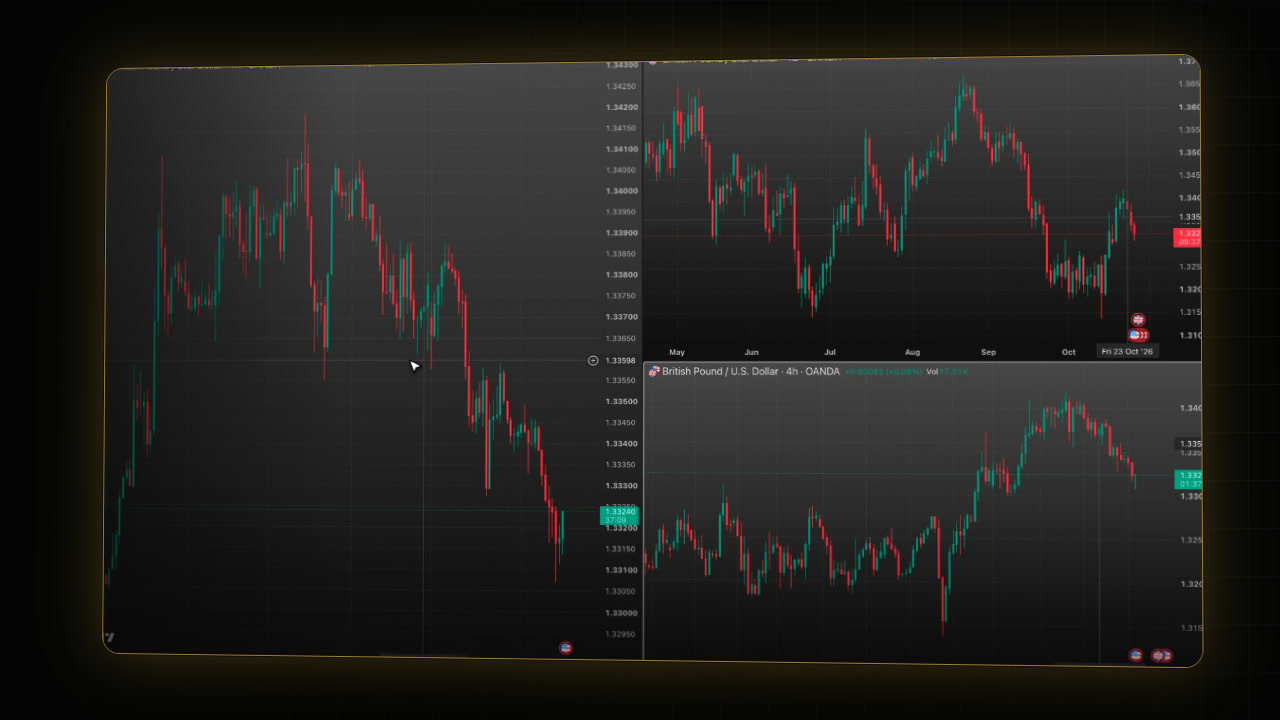1280x720 pixels.
Task: Click the dark 1.335 crosshair price label on the 4h chart
Action: pyautogui.click(x=1188, y=443)
